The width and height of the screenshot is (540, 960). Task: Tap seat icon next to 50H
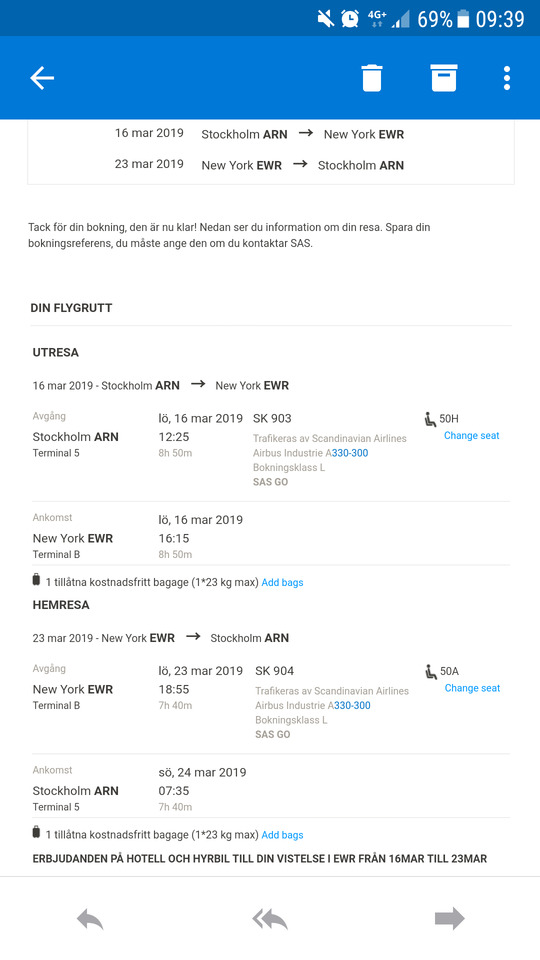tap(430, 419)
